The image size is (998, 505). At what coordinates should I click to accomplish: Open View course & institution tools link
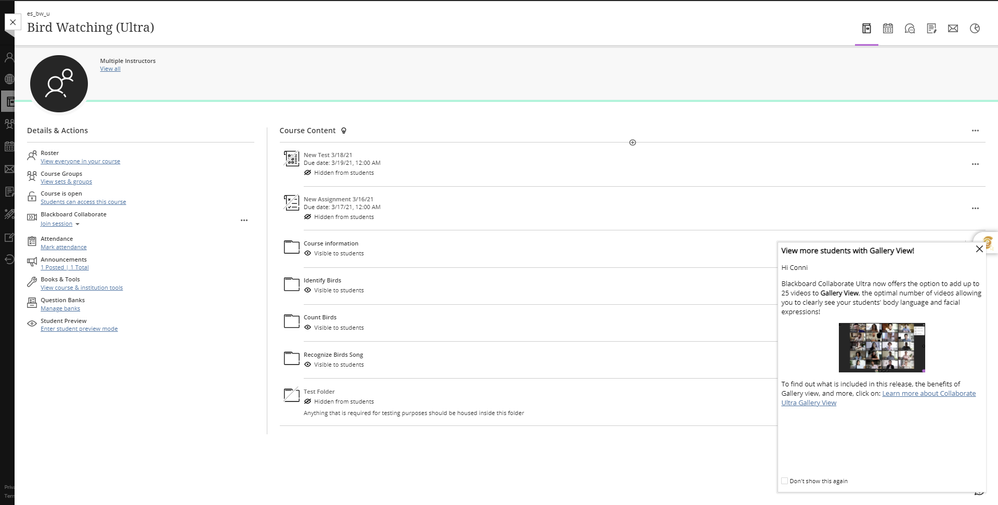tap(81, 287)
